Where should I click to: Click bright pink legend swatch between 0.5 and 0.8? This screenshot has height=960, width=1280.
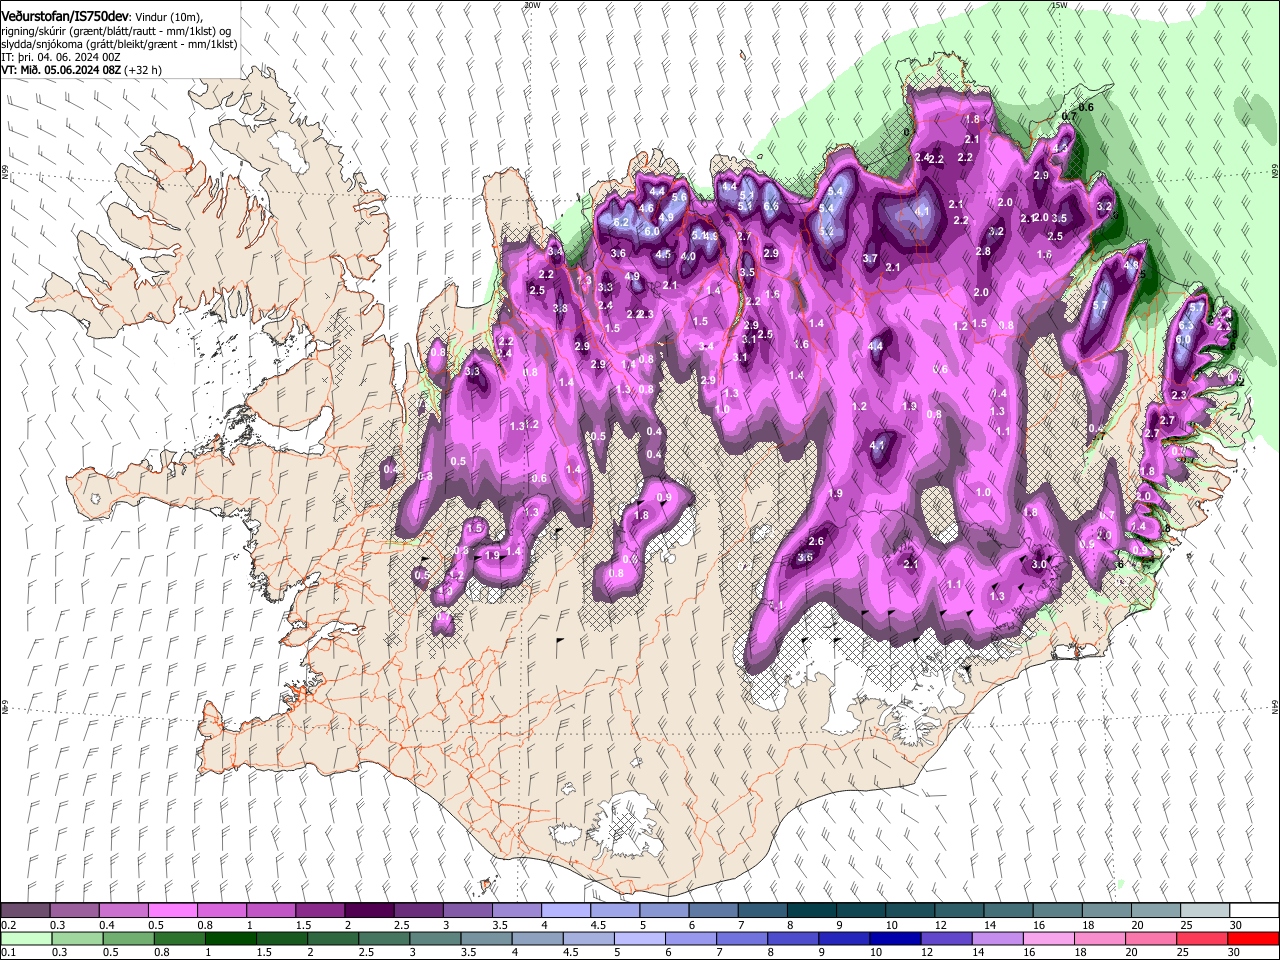(x=172, y=911)
